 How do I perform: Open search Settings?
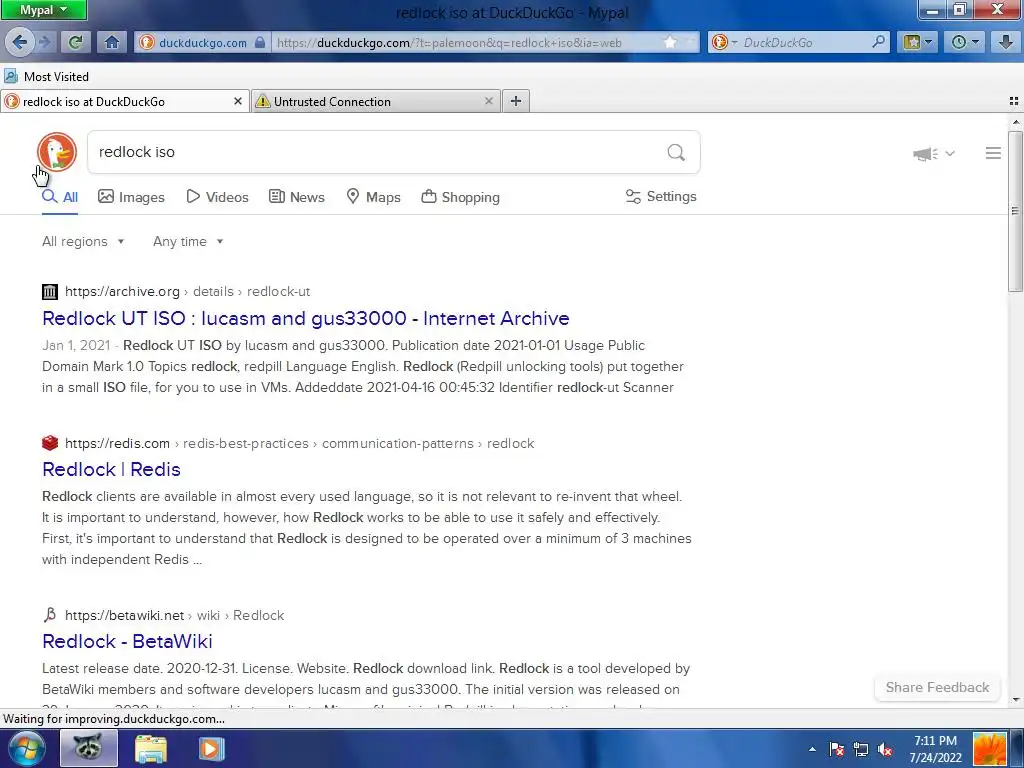[661, 197]
